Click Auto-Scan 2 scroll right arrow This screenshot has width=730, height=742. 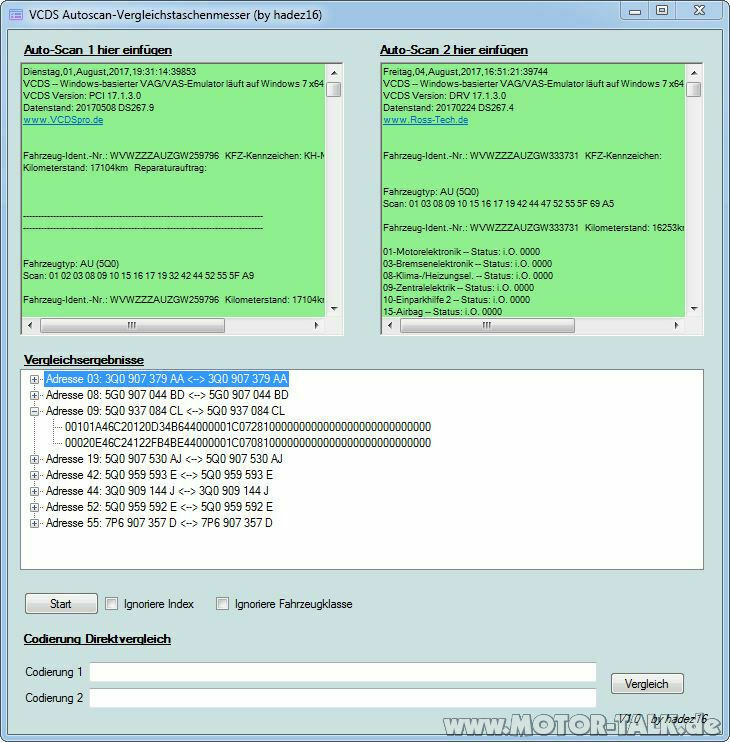pos(676,325)
